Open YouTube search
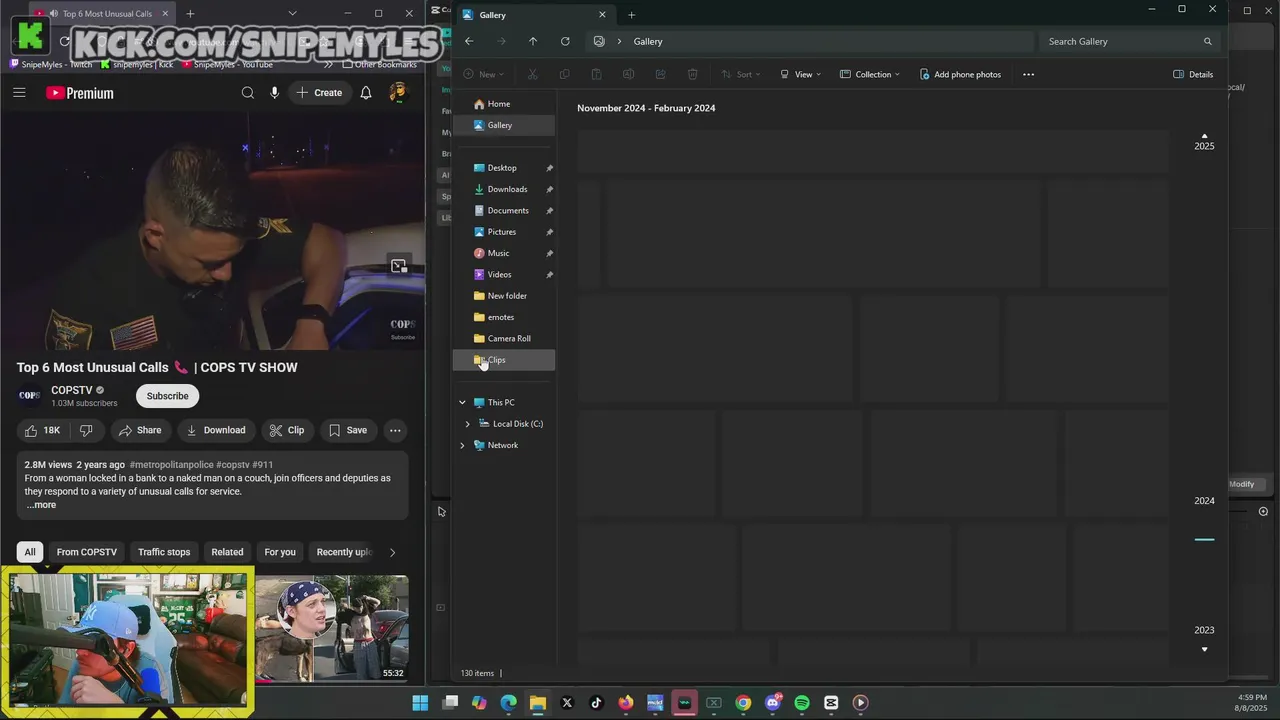This screenshot has width=1280, height=720. pyautogui.click(x=247, y=93)
